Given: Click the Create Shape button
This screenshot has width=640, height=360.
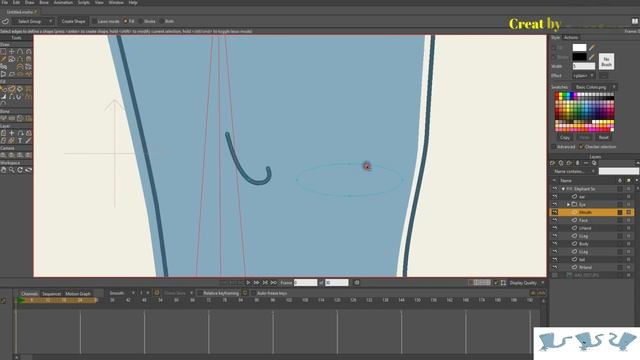Looking at the screenshot, I should [73, 21].
